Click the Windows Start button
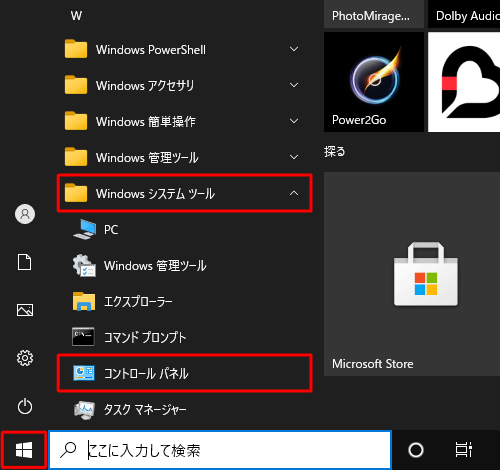This screenshot has height=470, width=500. coord(24,450)
